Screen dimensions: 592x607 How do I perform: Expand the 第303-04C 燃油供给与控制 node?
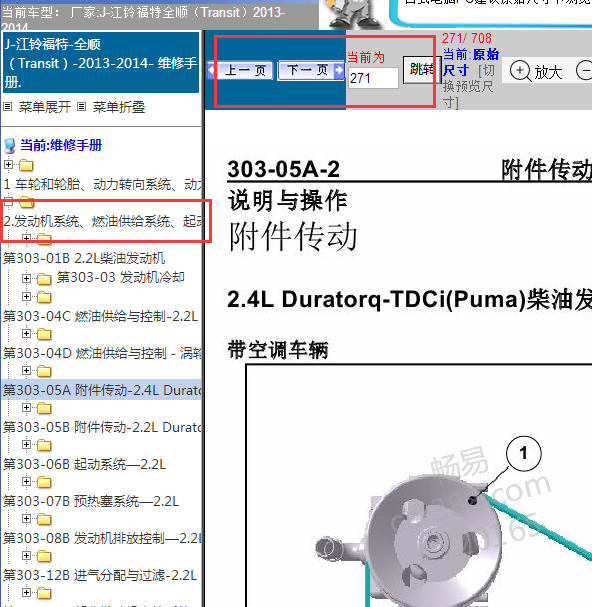(26, 297)
